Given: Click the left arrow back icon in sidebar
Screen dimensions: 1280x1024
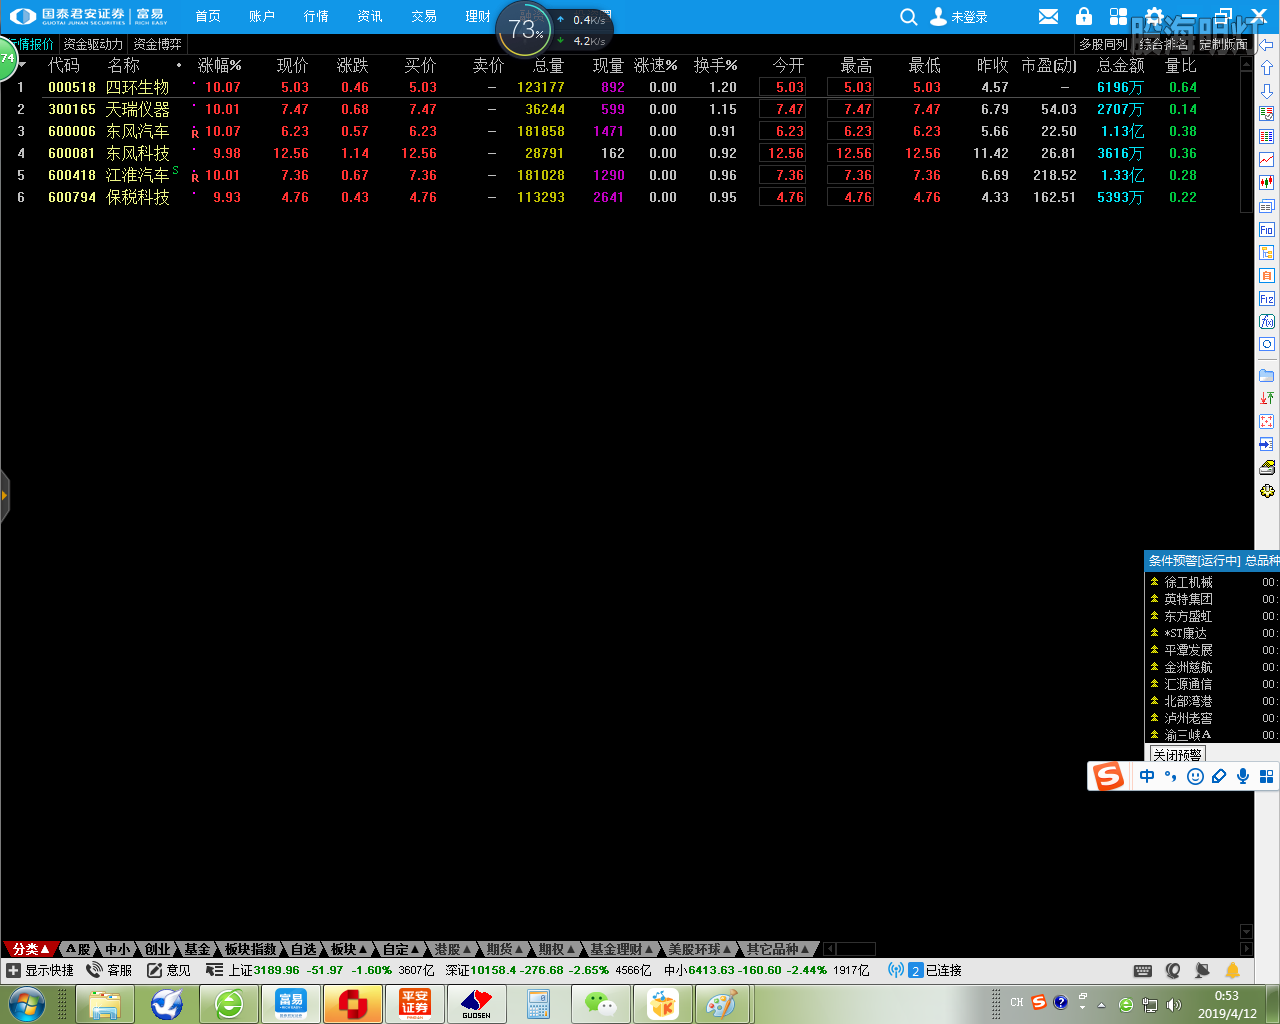Looking at the screenshot, I should pyautogui.click(x=1267, y=45).
